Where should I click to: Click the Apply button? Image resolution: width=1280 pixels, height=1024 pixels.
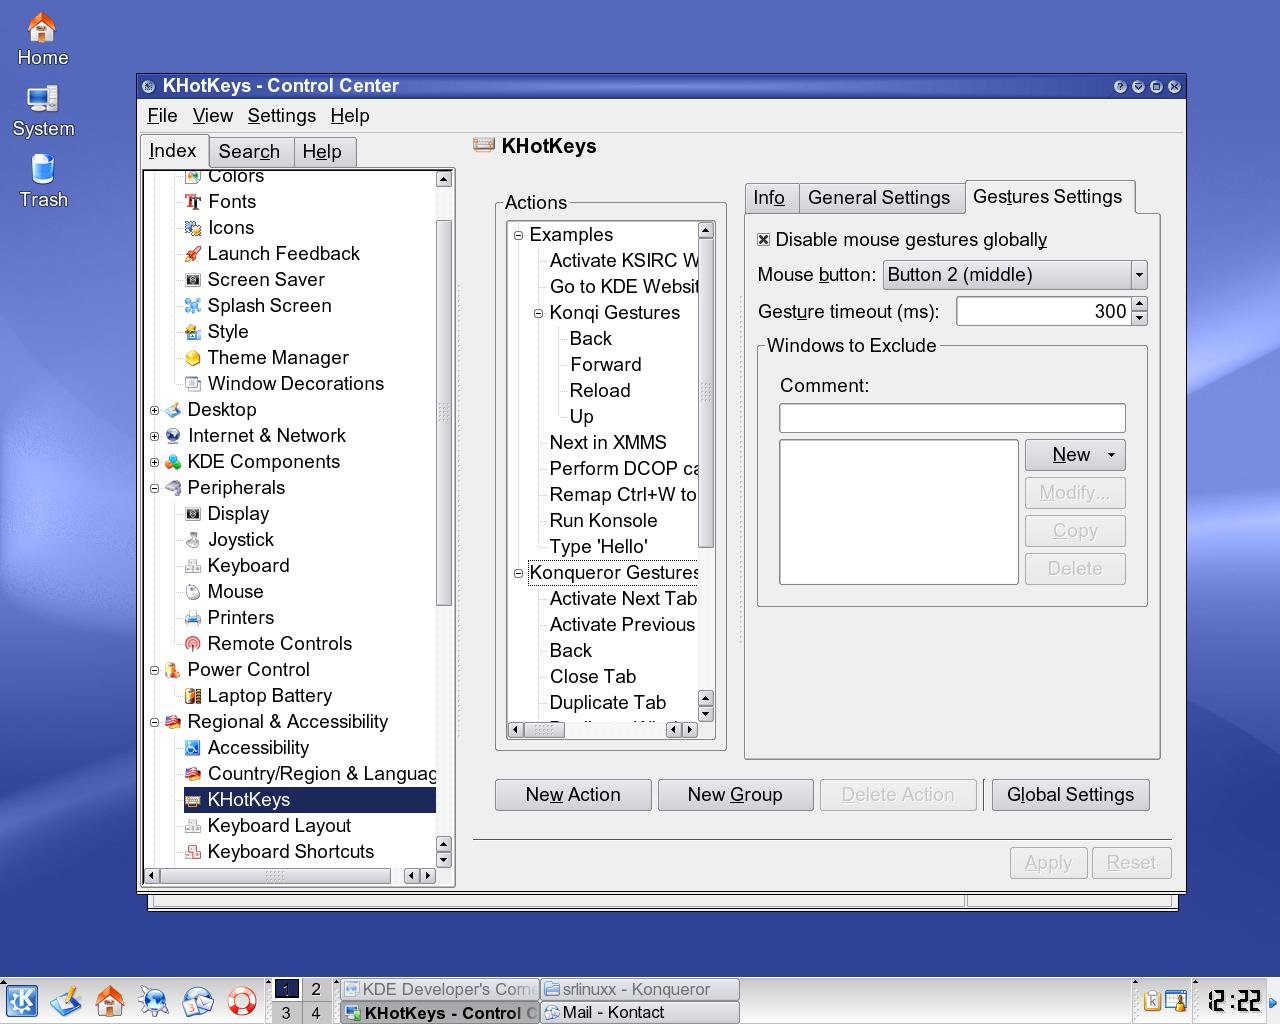pyautogui.click(x=1048, y=863)
